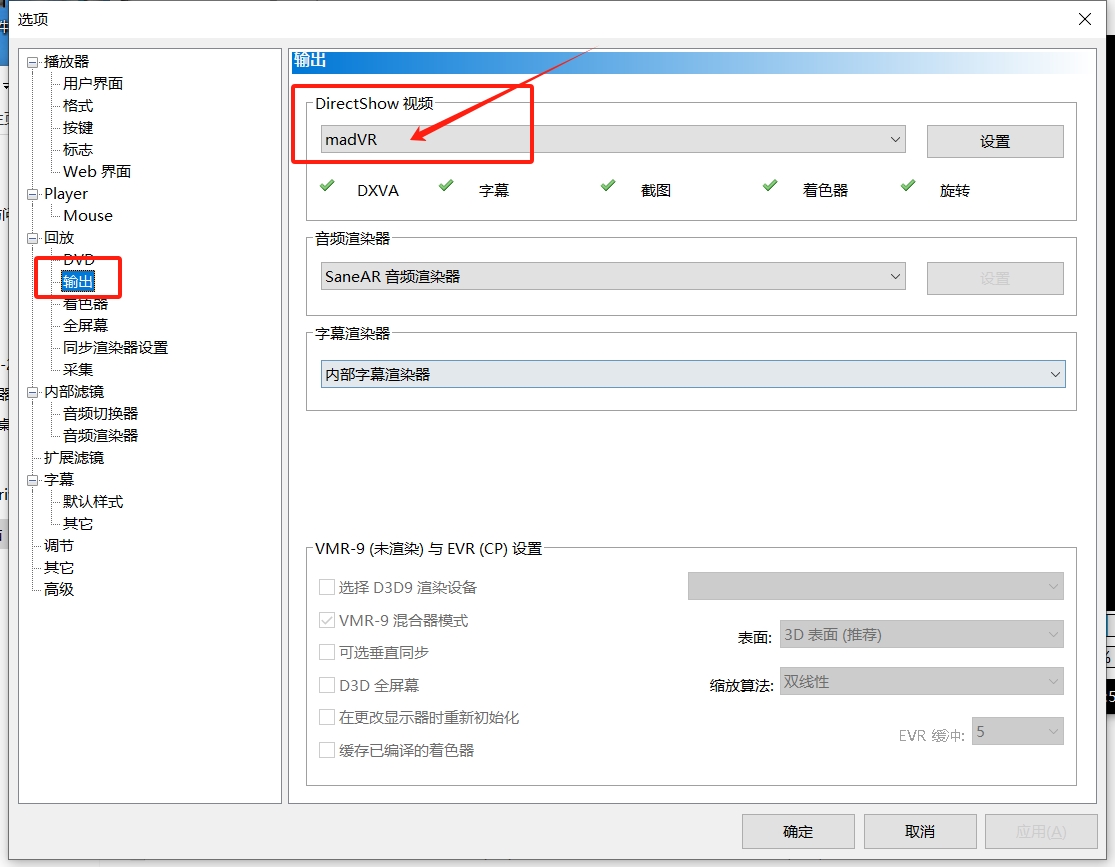Confirm with the 确定 button
1115x867 pixels.
798,831
